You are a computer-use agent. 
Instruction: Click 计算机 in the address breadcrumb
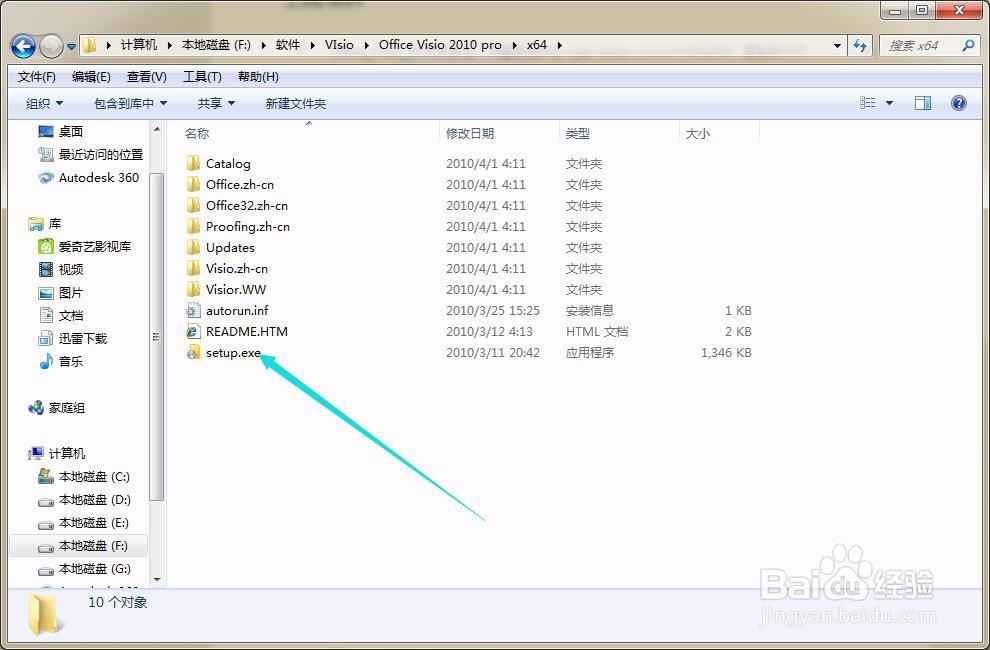[139, 45]
